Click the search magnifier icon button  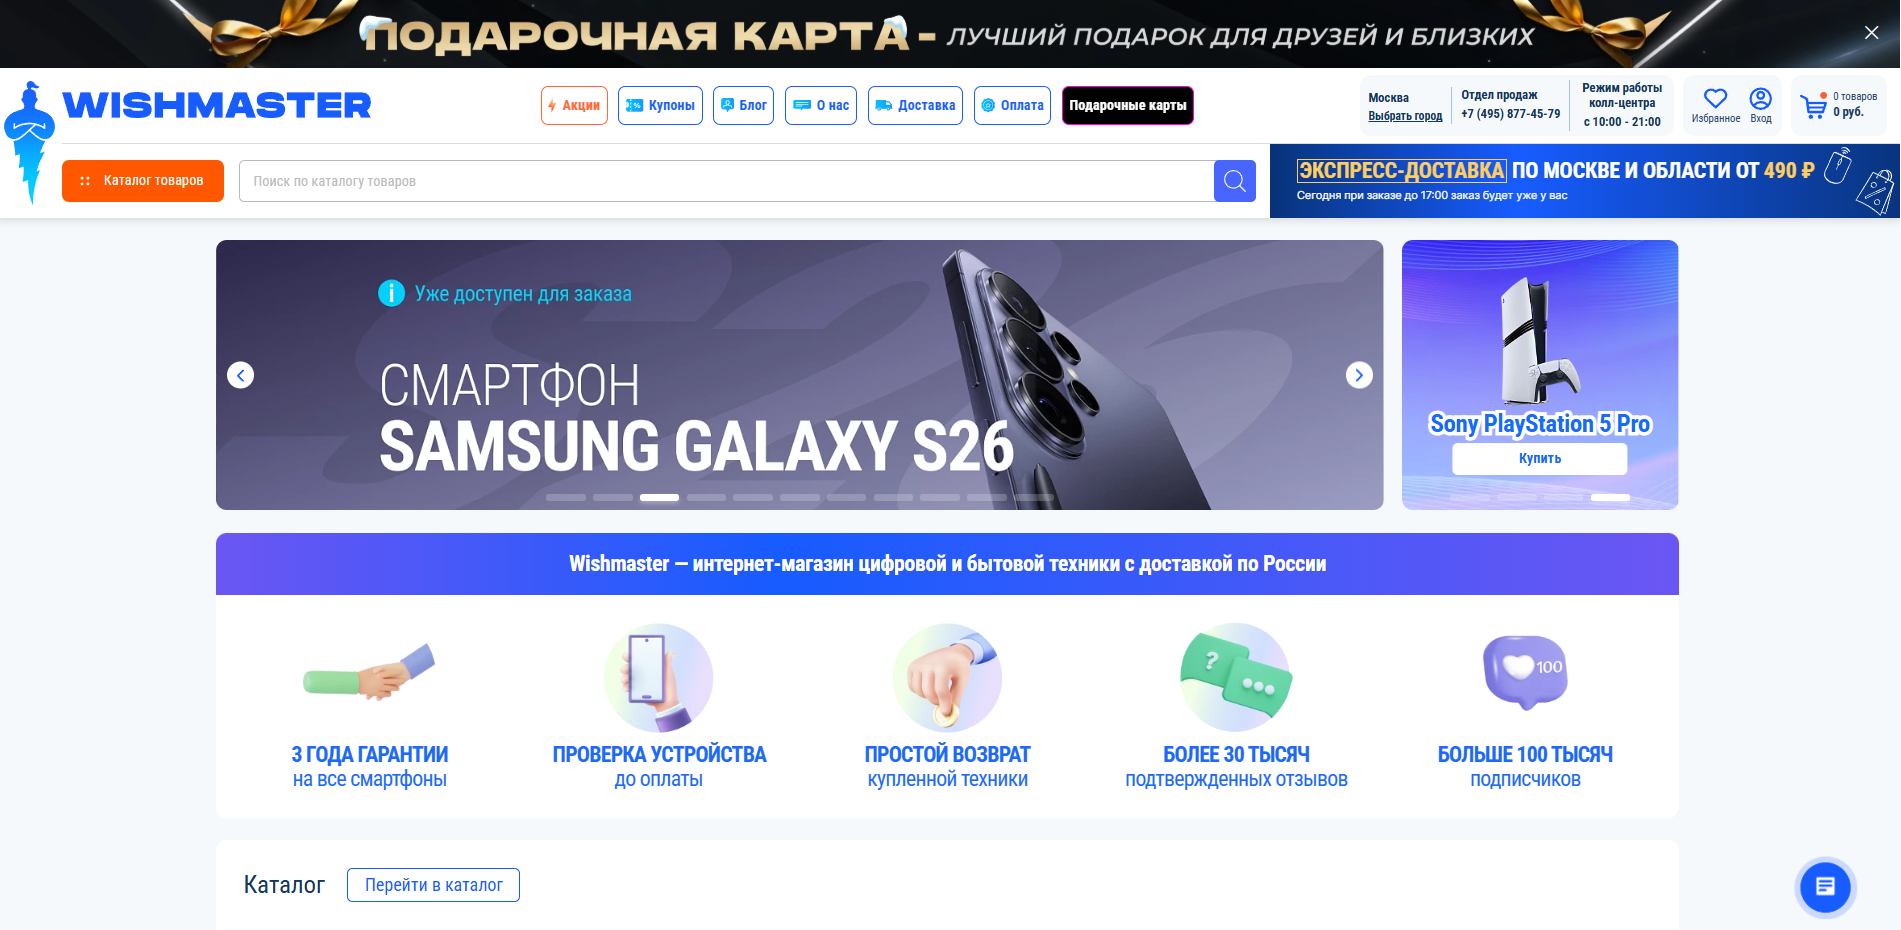pyautogui.click(x=1234, y=181)
